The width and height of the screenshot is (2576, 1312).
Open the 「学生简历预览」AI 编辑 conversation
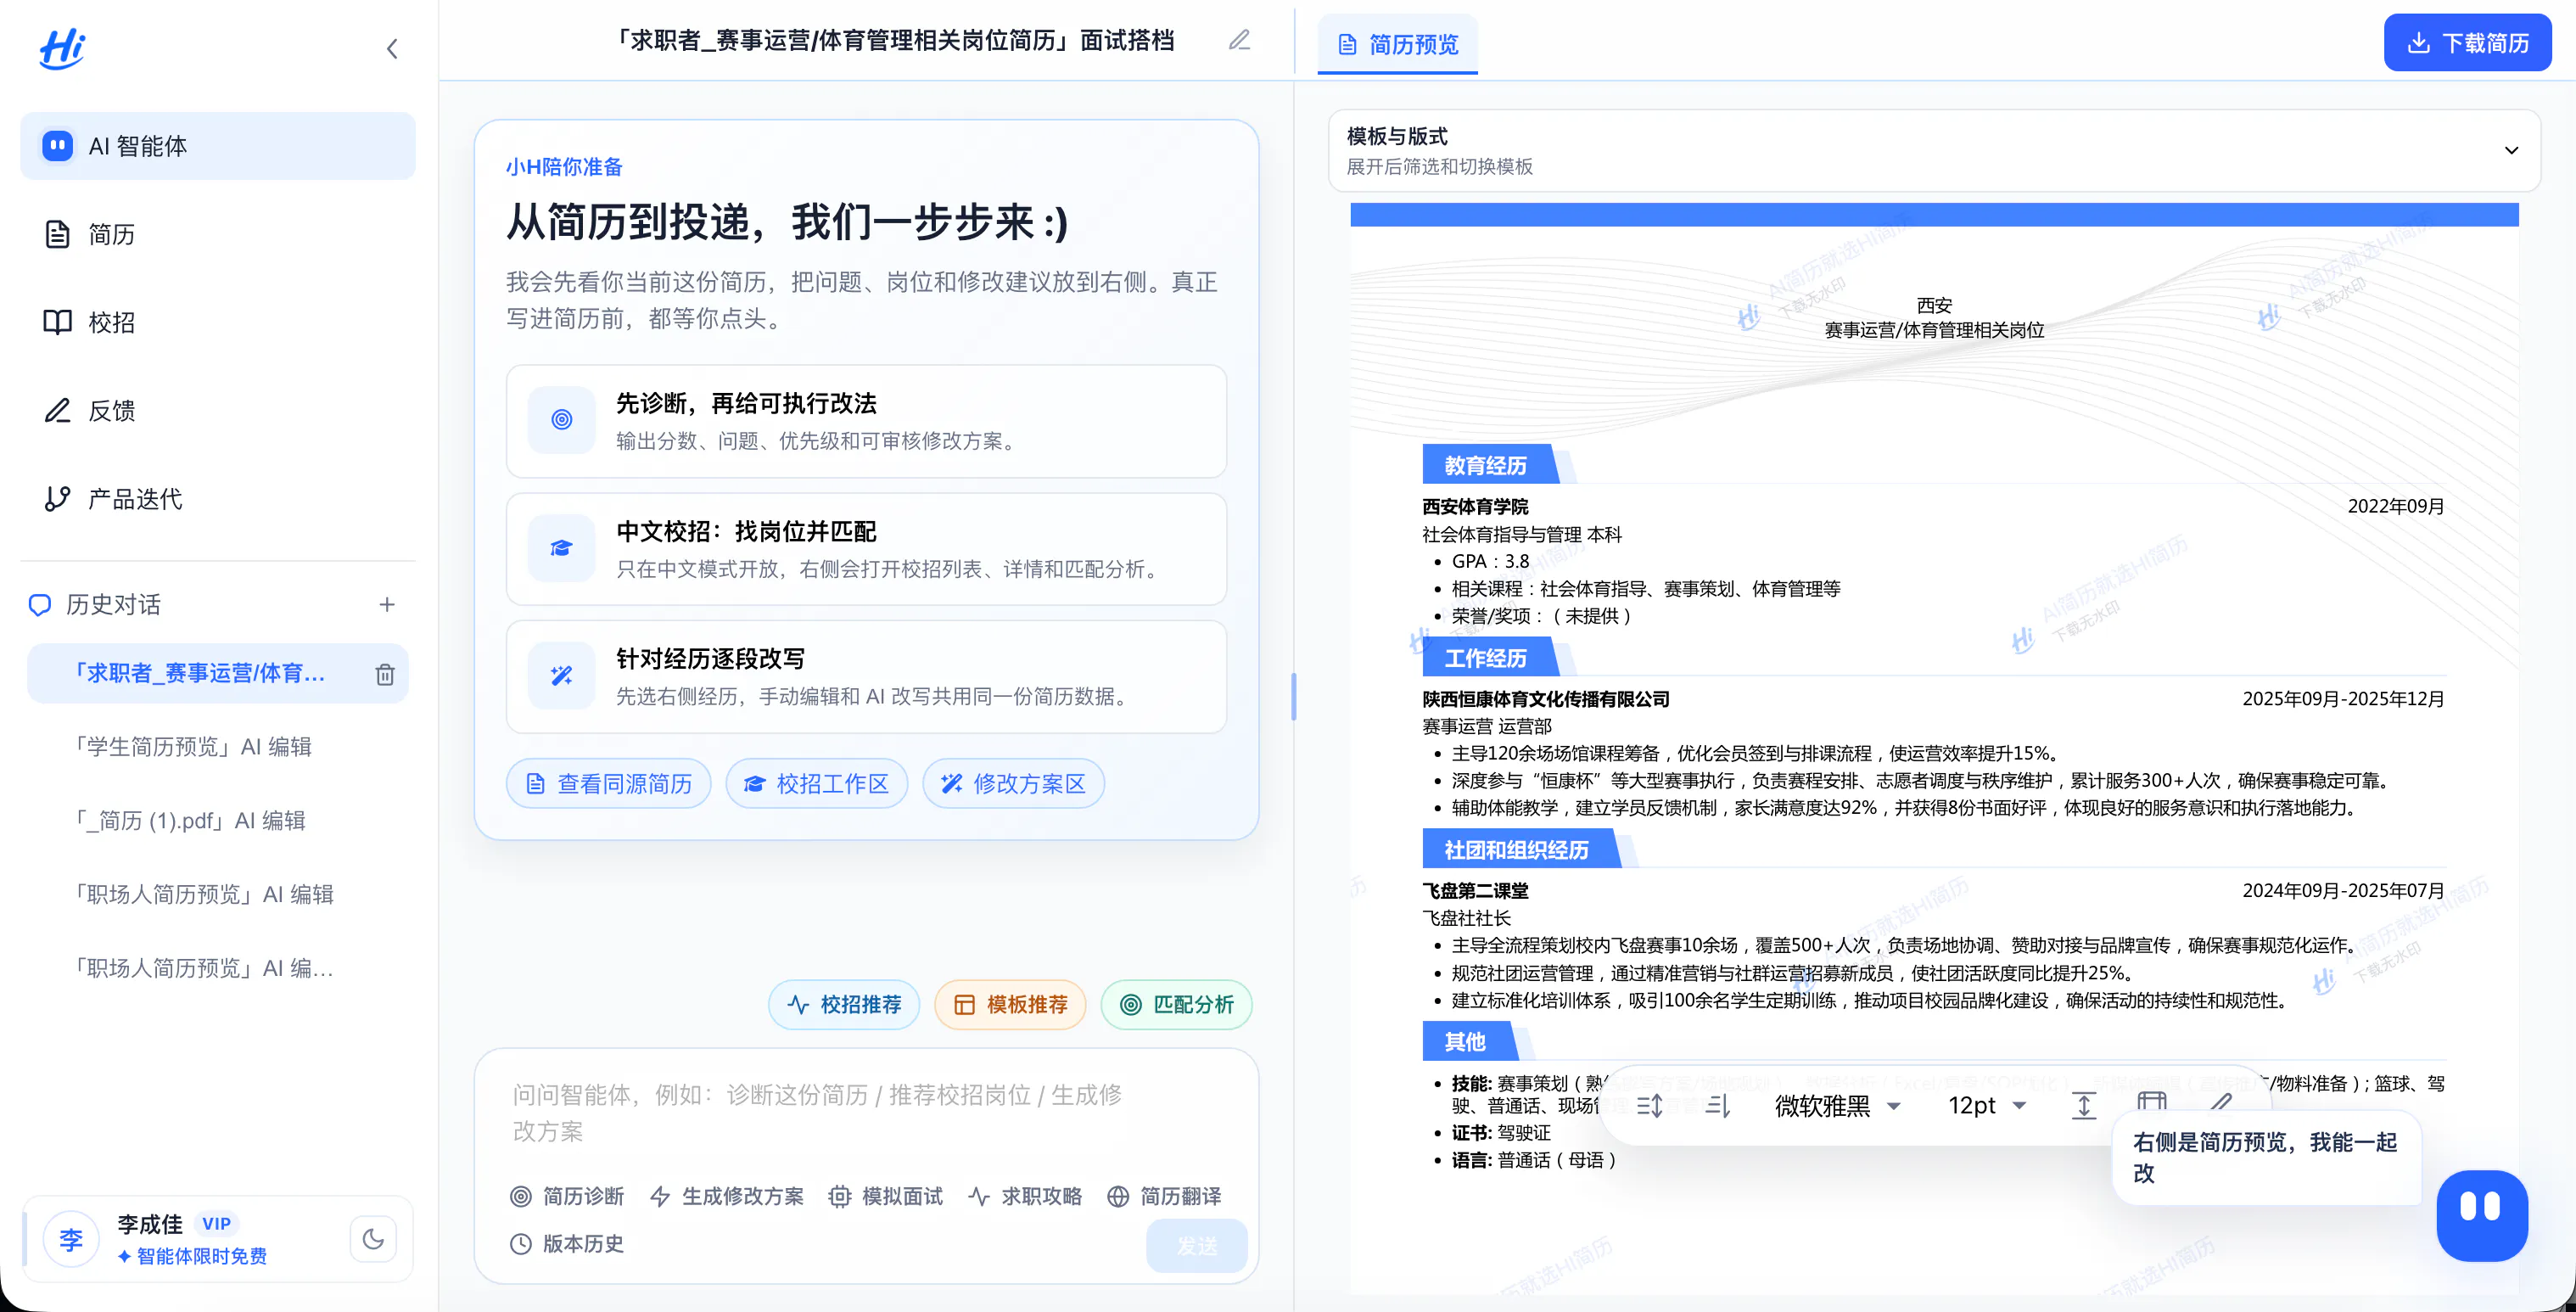click(192, 747)
